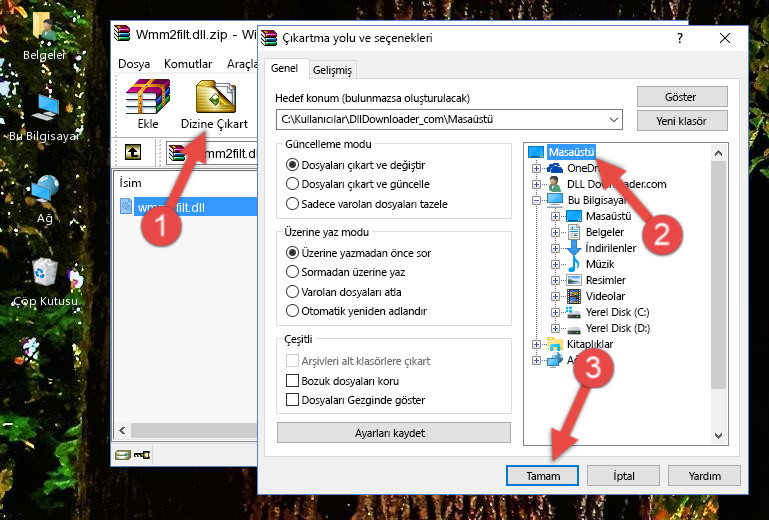Viewport: 769px width, 520px height.
Task: Click the drive icon in the WinRAR status bar
Action: (123, 455)
